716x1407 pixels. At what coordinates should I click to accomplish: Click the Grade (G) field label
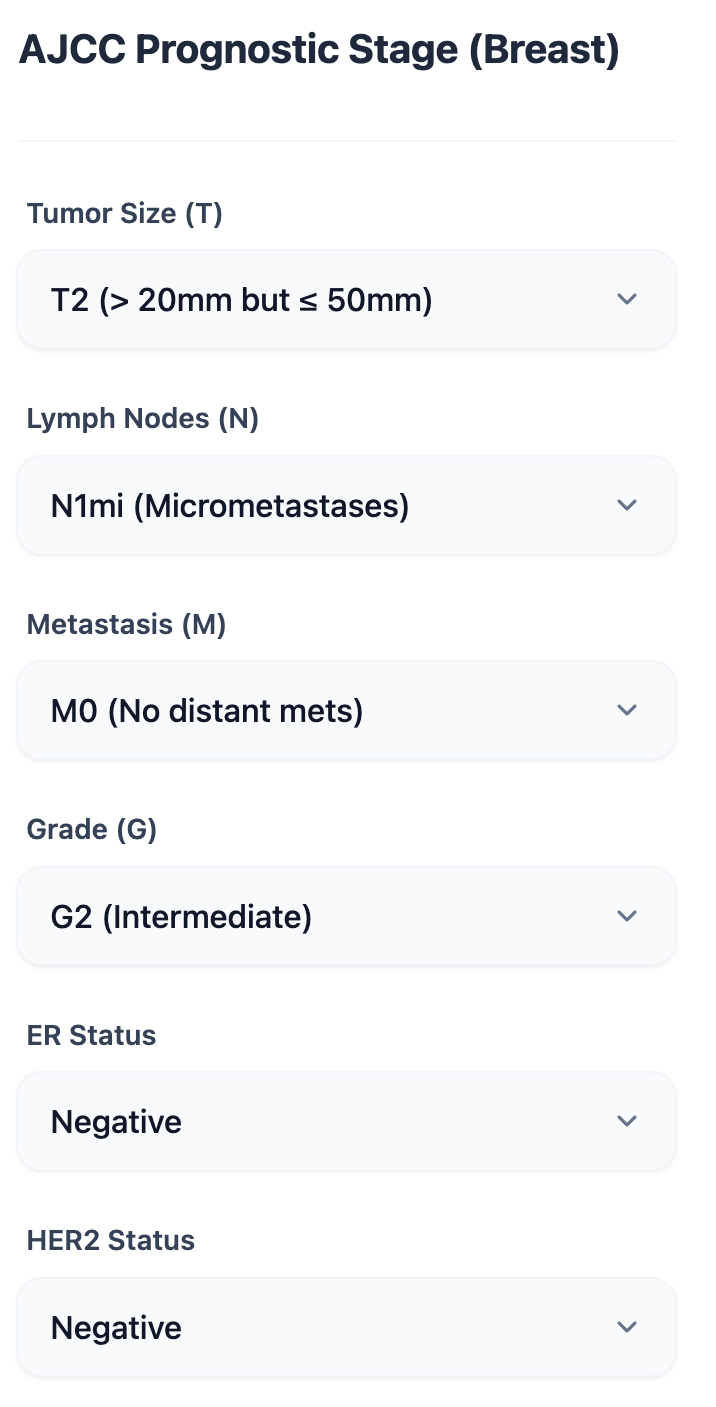point(90,829)
